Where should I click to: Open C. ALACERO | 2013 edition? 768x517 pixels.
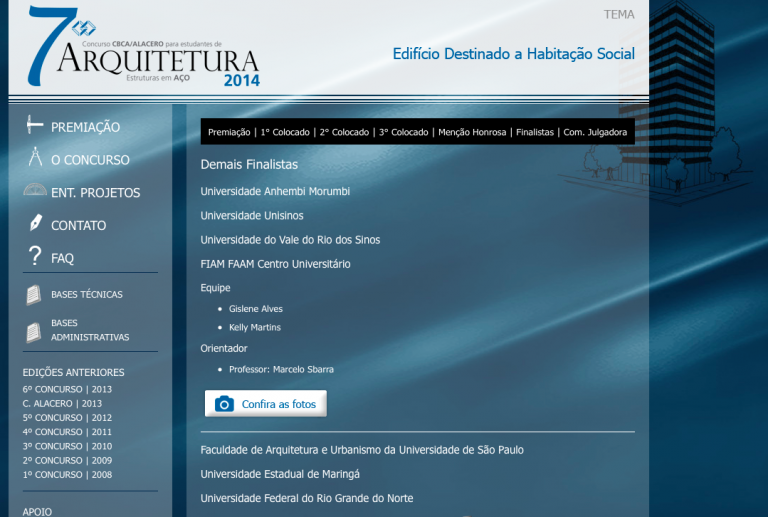[62, 404]
